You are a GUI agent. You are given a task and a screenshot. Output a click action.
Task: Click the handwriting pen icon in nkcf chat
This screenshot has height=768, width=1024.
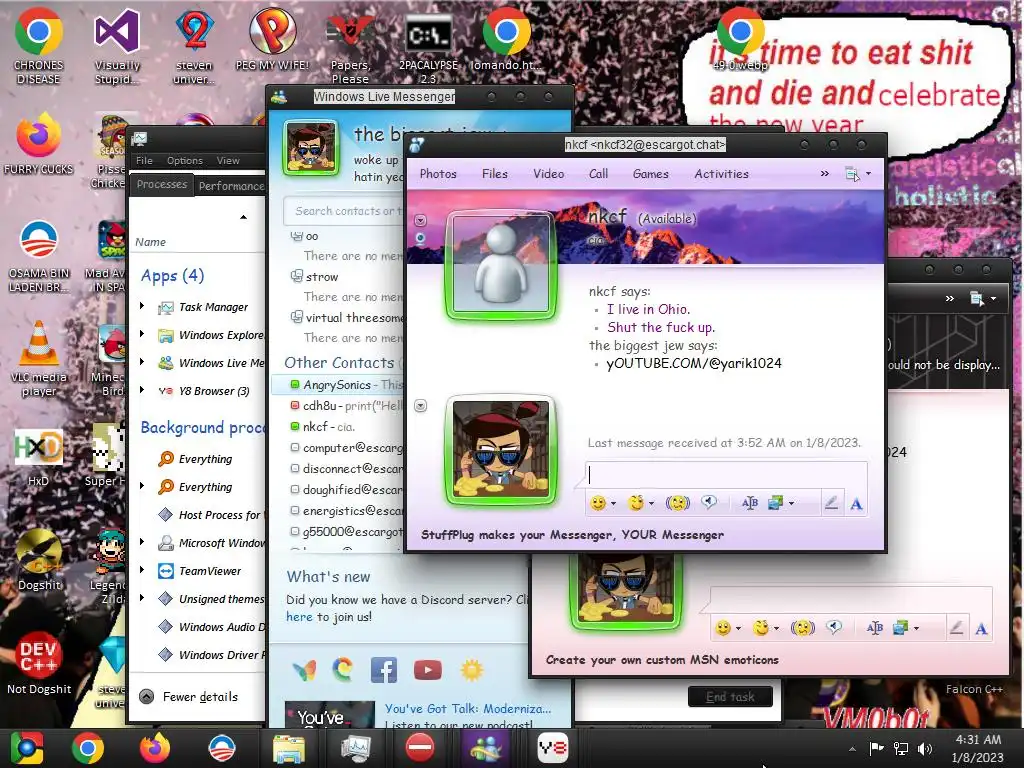click(831, 503)
